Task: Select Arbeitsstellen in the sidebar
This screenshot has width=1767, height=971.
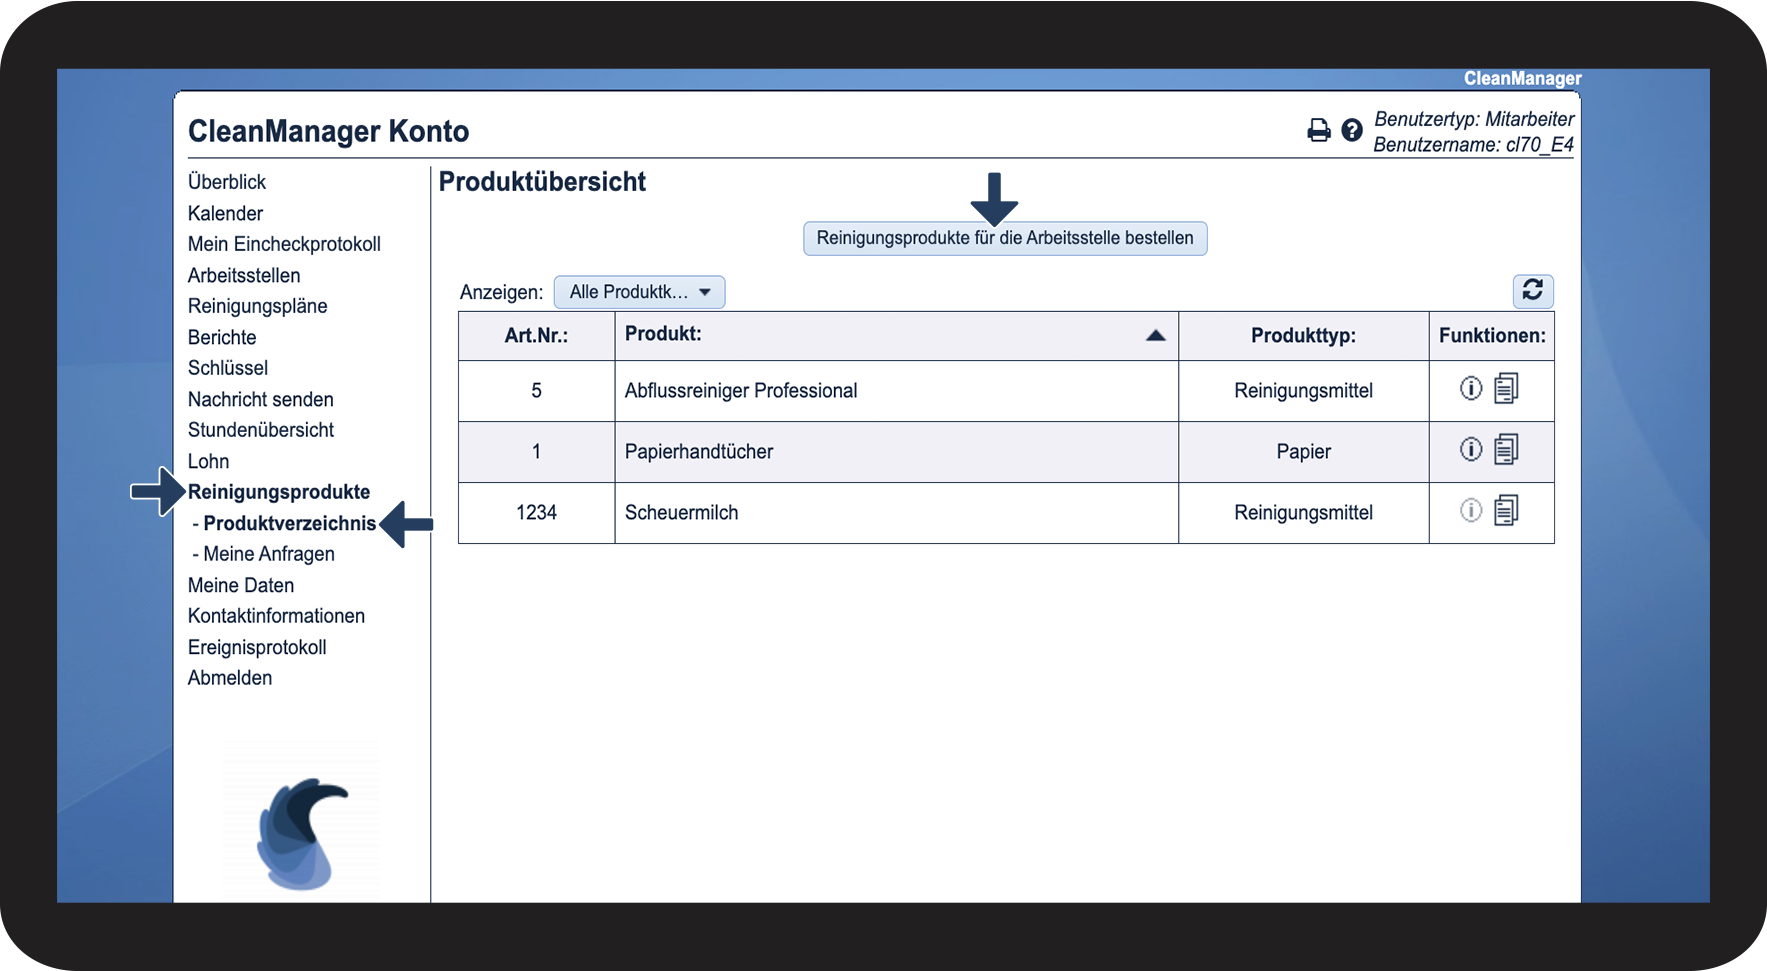Action: point(244,275)
